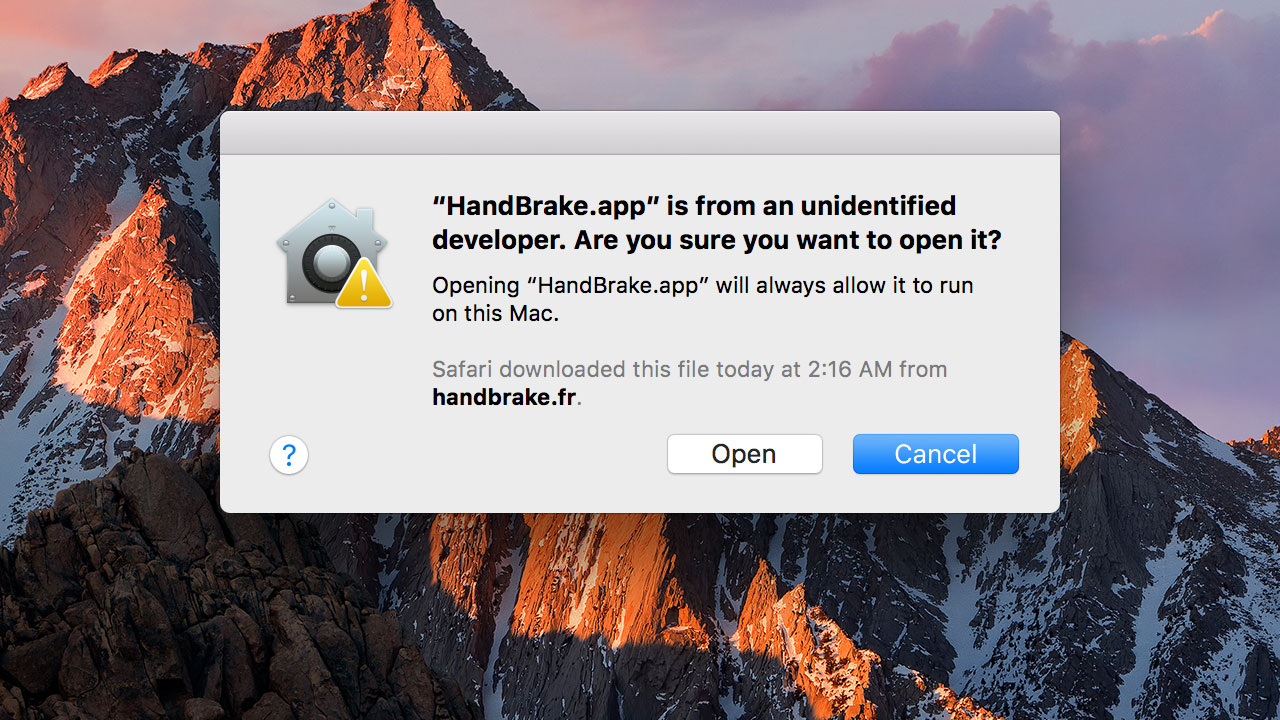Viewport: 1280px width, 720px height.
Task: Click the empty dialog area between help and Open
Action: pyautogui.click(x=490, y=455)
